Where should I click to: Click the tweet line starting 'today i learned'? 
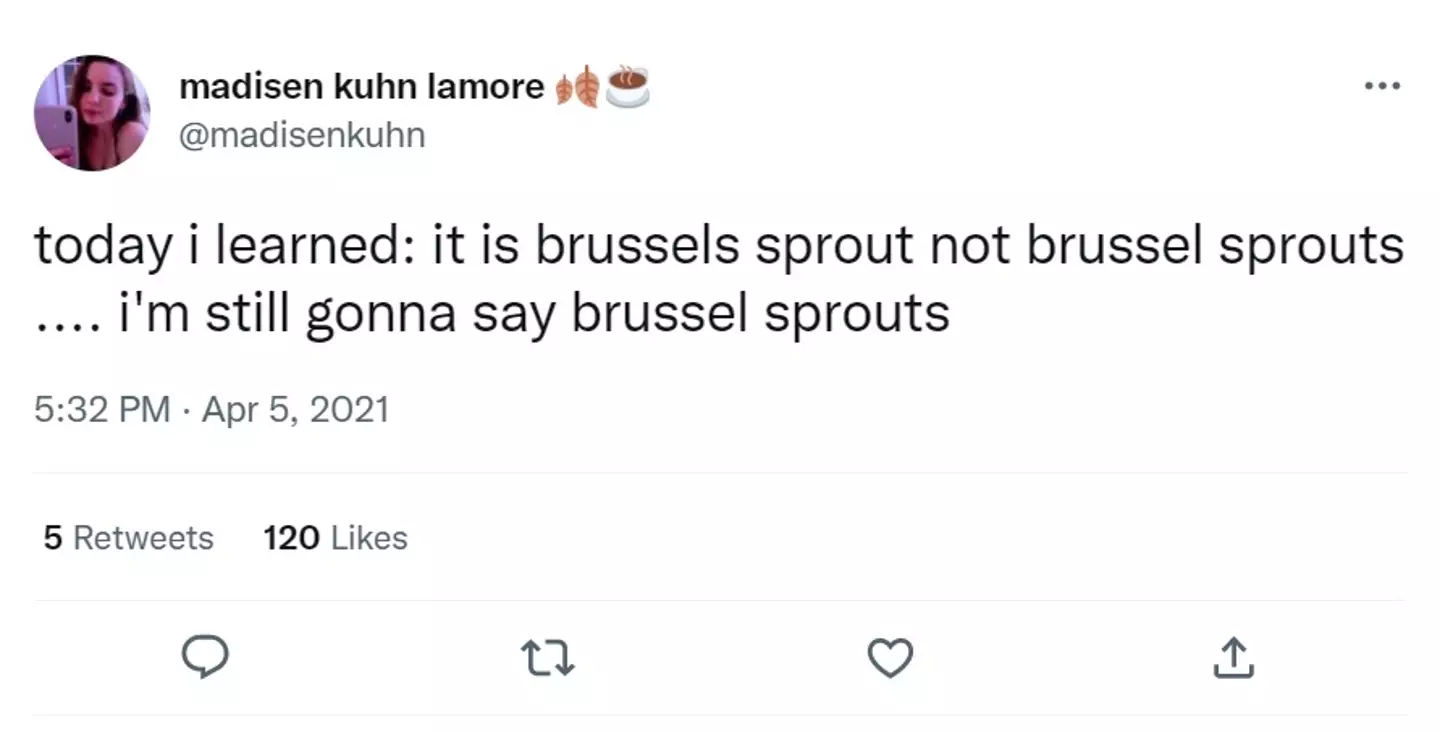pos(719,248)
